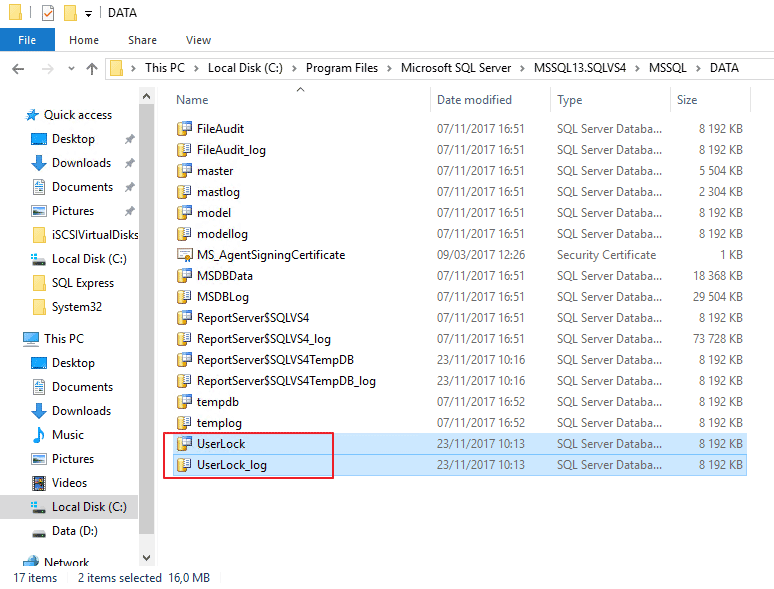Screen dimensions: 774x589
Task: Open the Customize Quick Access Toolbar dropdown
Action: [x=88, y=14]
